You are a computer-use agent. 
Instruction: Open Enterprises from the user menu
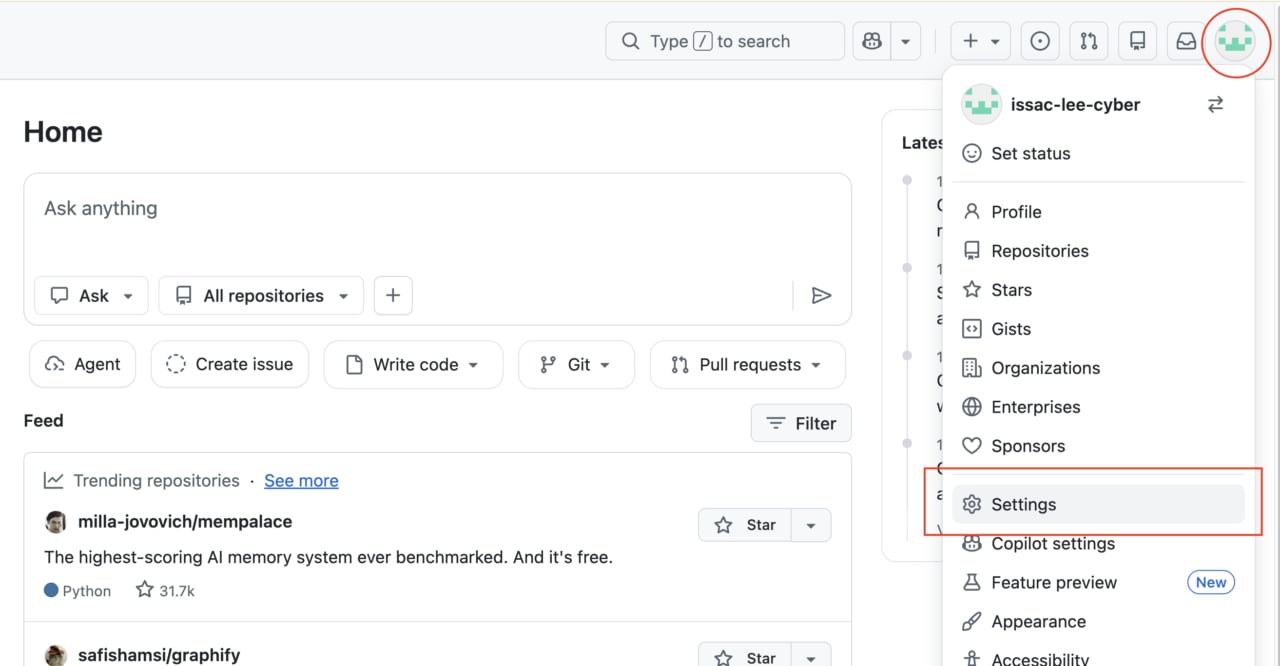tap(1098, 407)
